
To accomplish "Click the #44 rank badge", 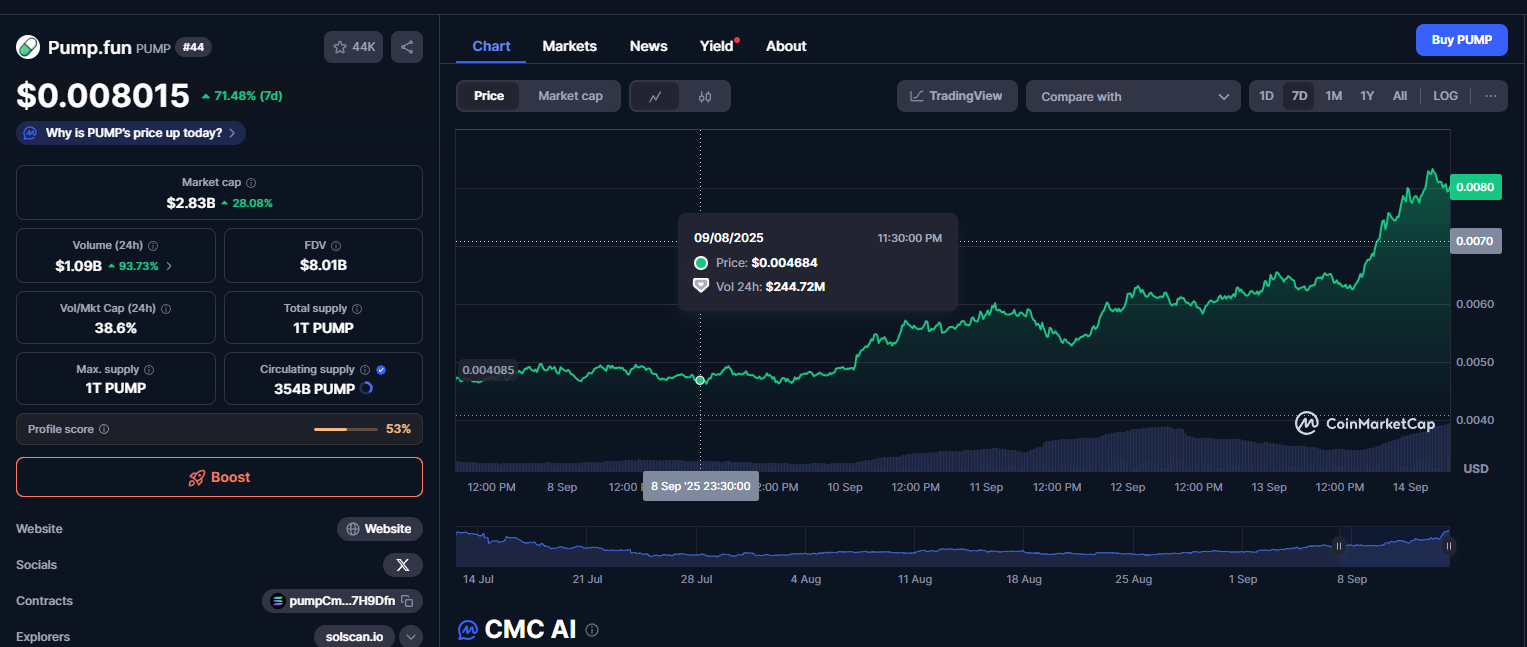I will tap(193, 47).
